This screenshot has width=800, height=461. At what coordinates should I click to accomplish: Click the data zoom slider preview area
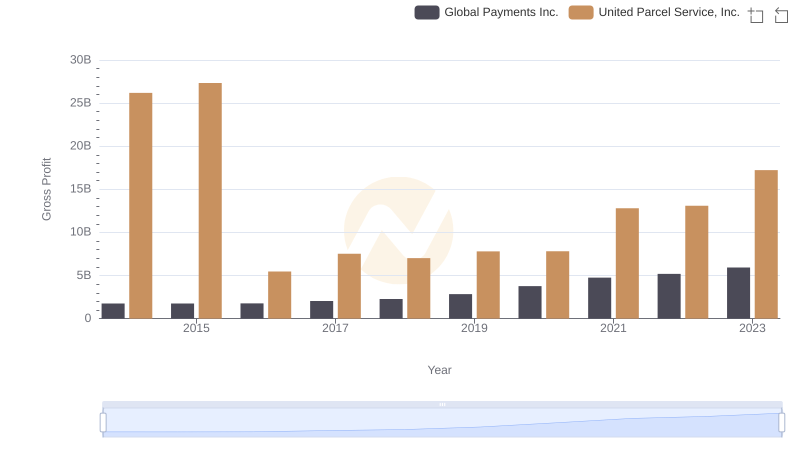(442, 423)
